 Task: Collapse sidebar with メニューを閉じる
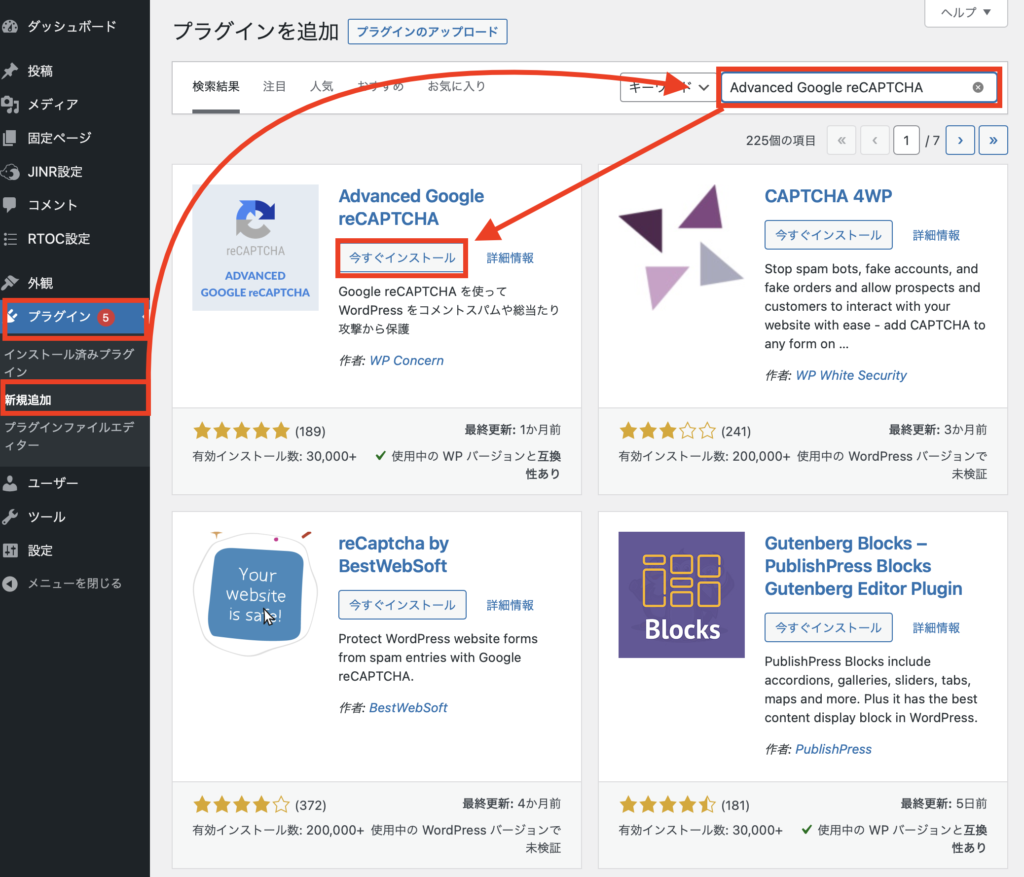pos(74,583)
